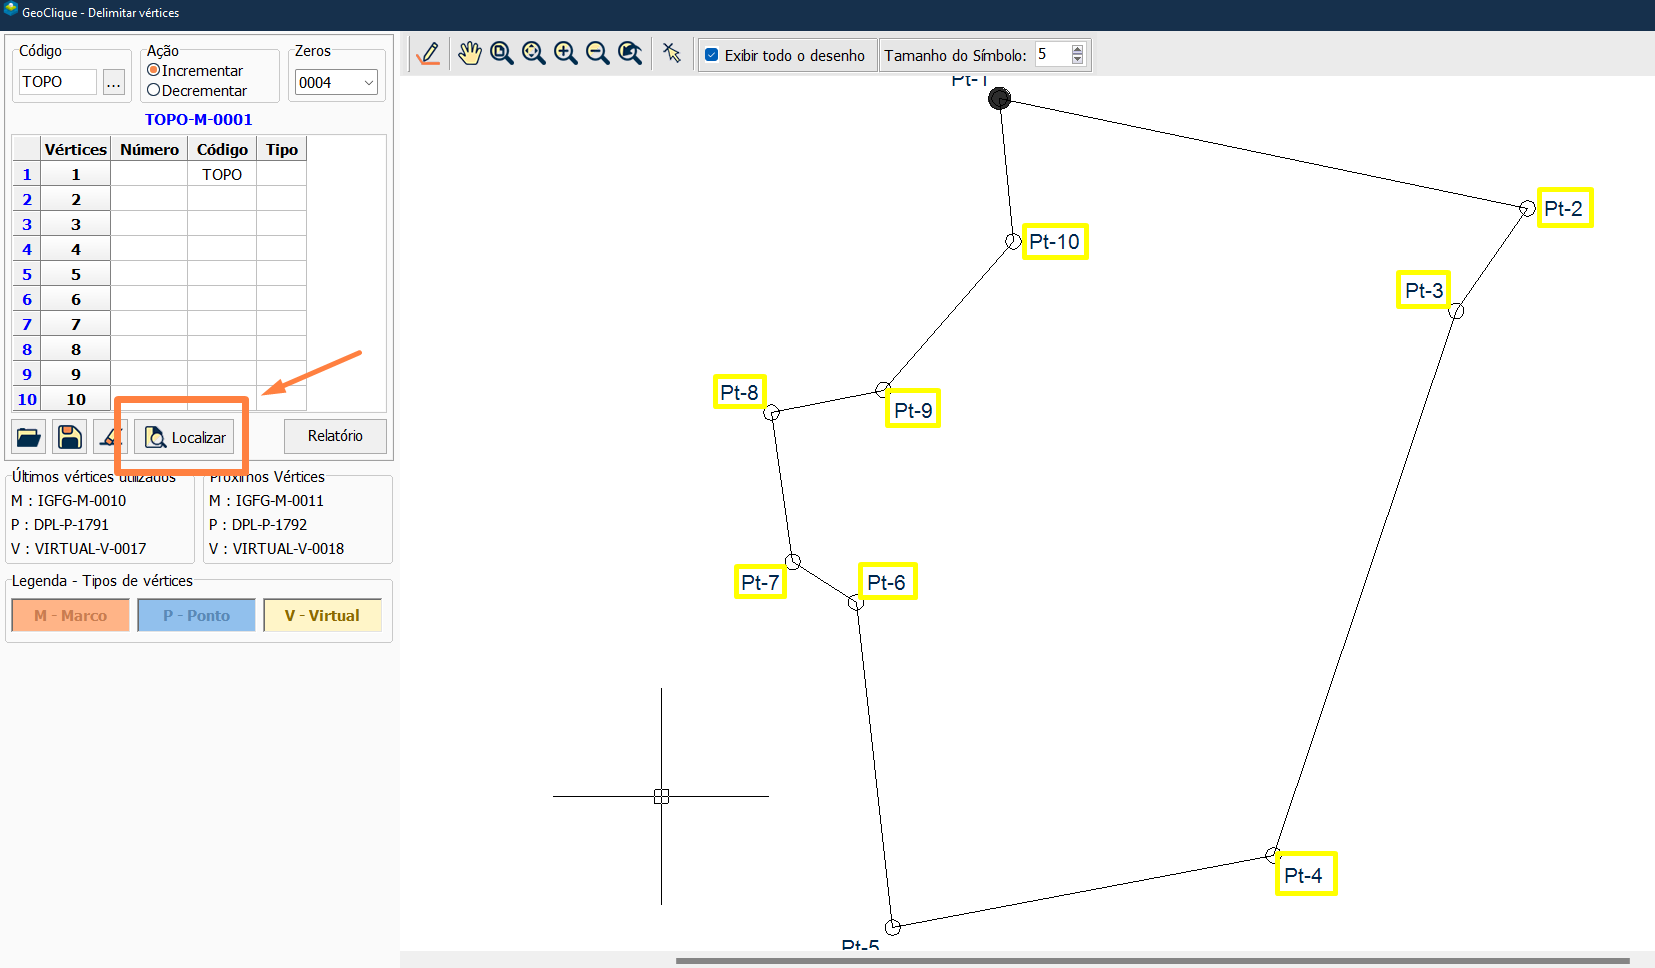Increase Tamanho do Símbolo with up arrow

pyautogui.click(x=1077, y=49)
